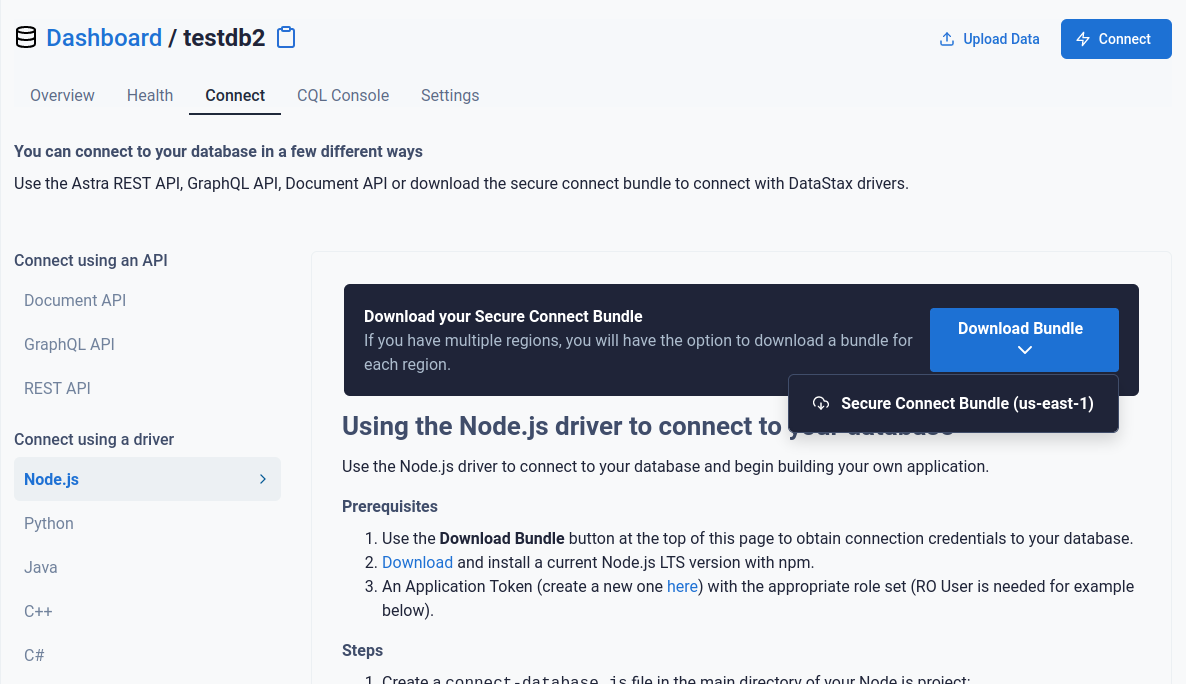Click 'Connect using a driver' heading
1186x684 pixels.
pos(94,440)
